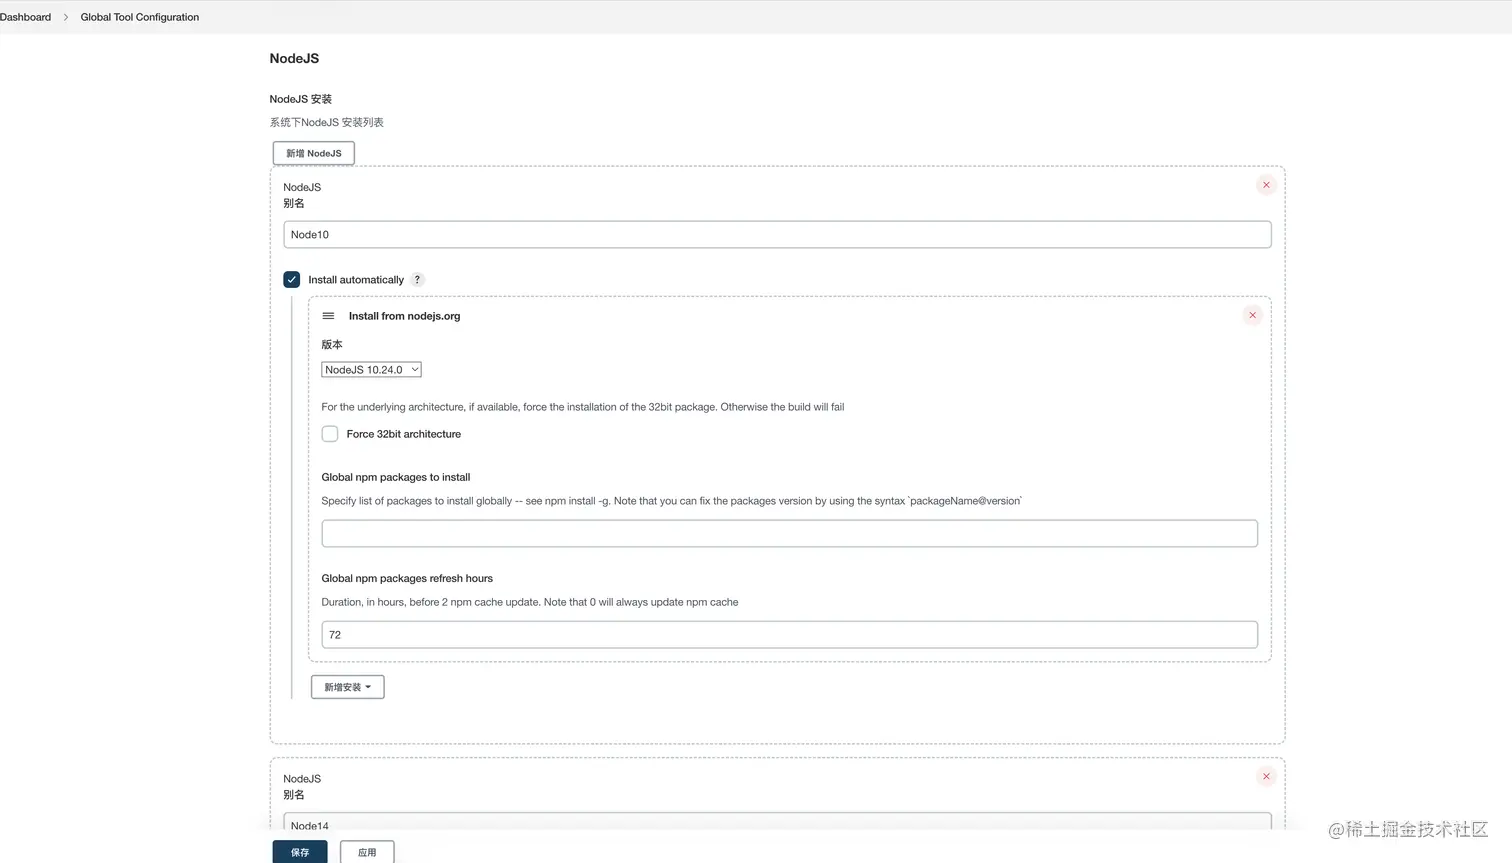Click 'Global npm packages refresh hours' label

pos(407,578)
